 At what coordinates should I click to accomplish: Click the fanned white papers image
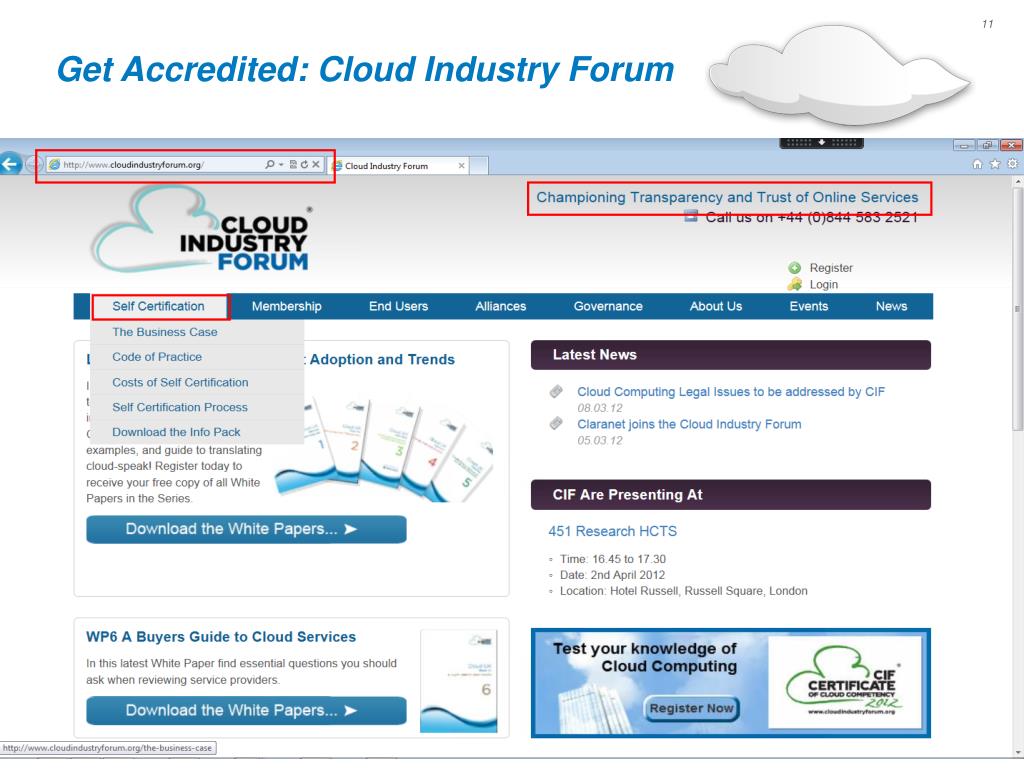tap(384, 449)
